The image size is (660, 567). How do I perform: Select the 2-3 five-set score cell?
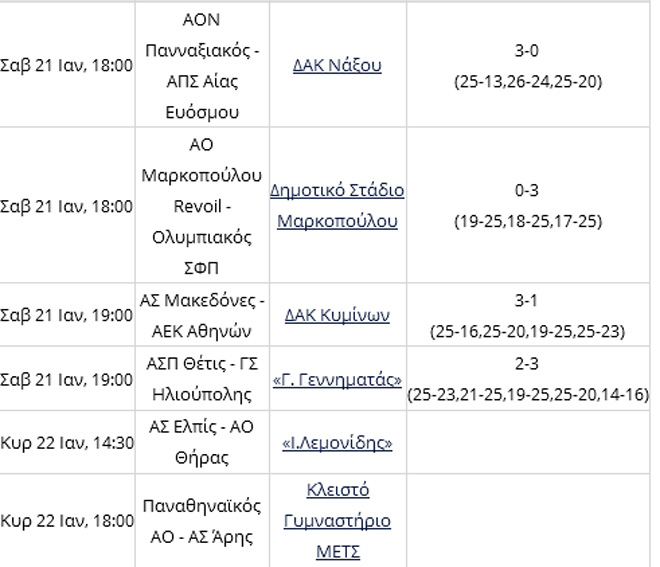[x=527, y=379]
